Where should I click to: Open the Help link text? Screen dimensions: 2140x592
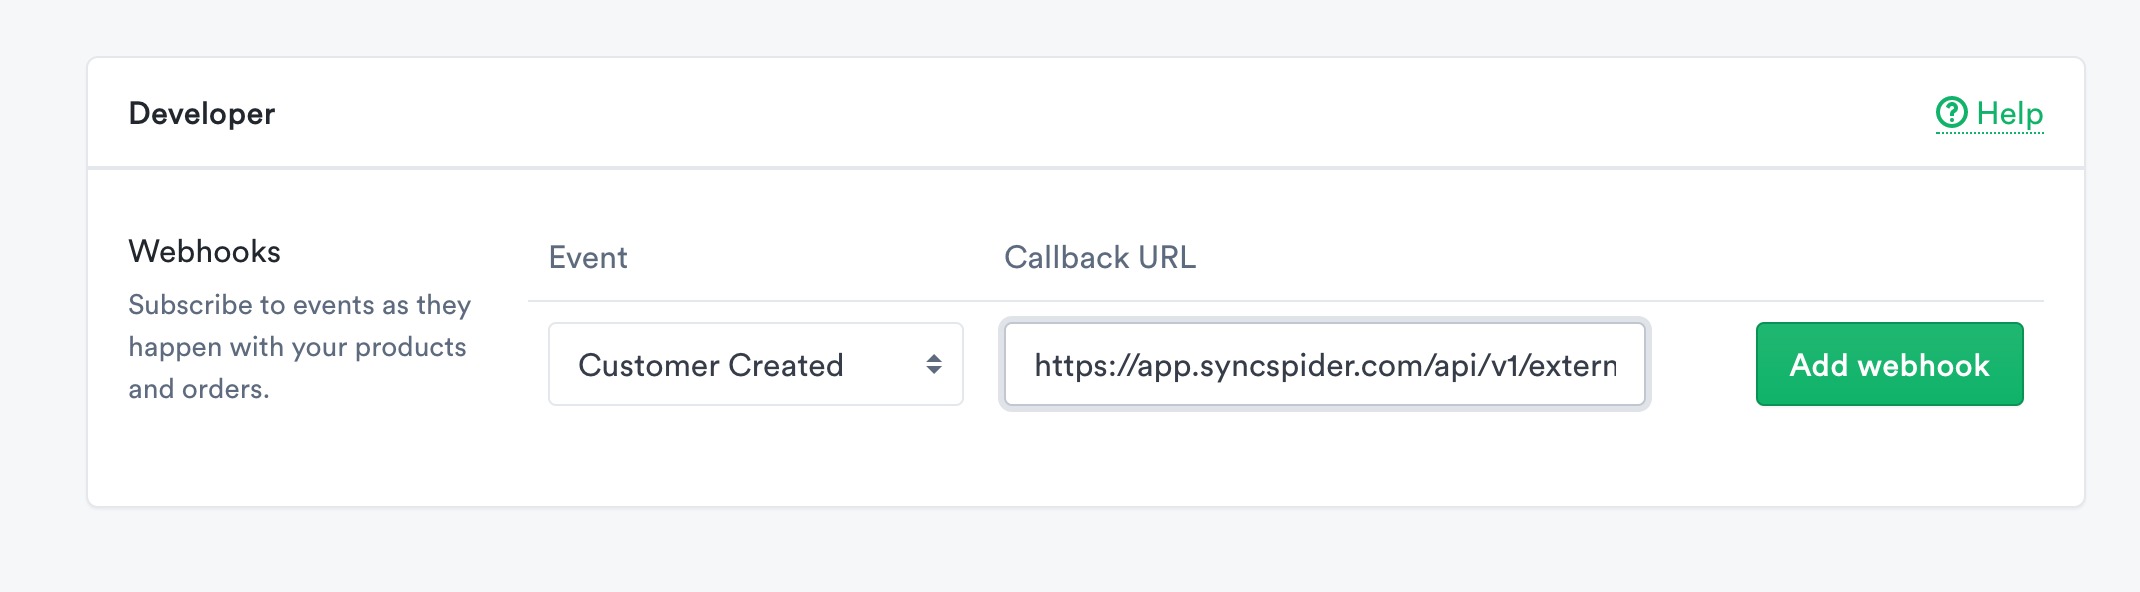2009,114
